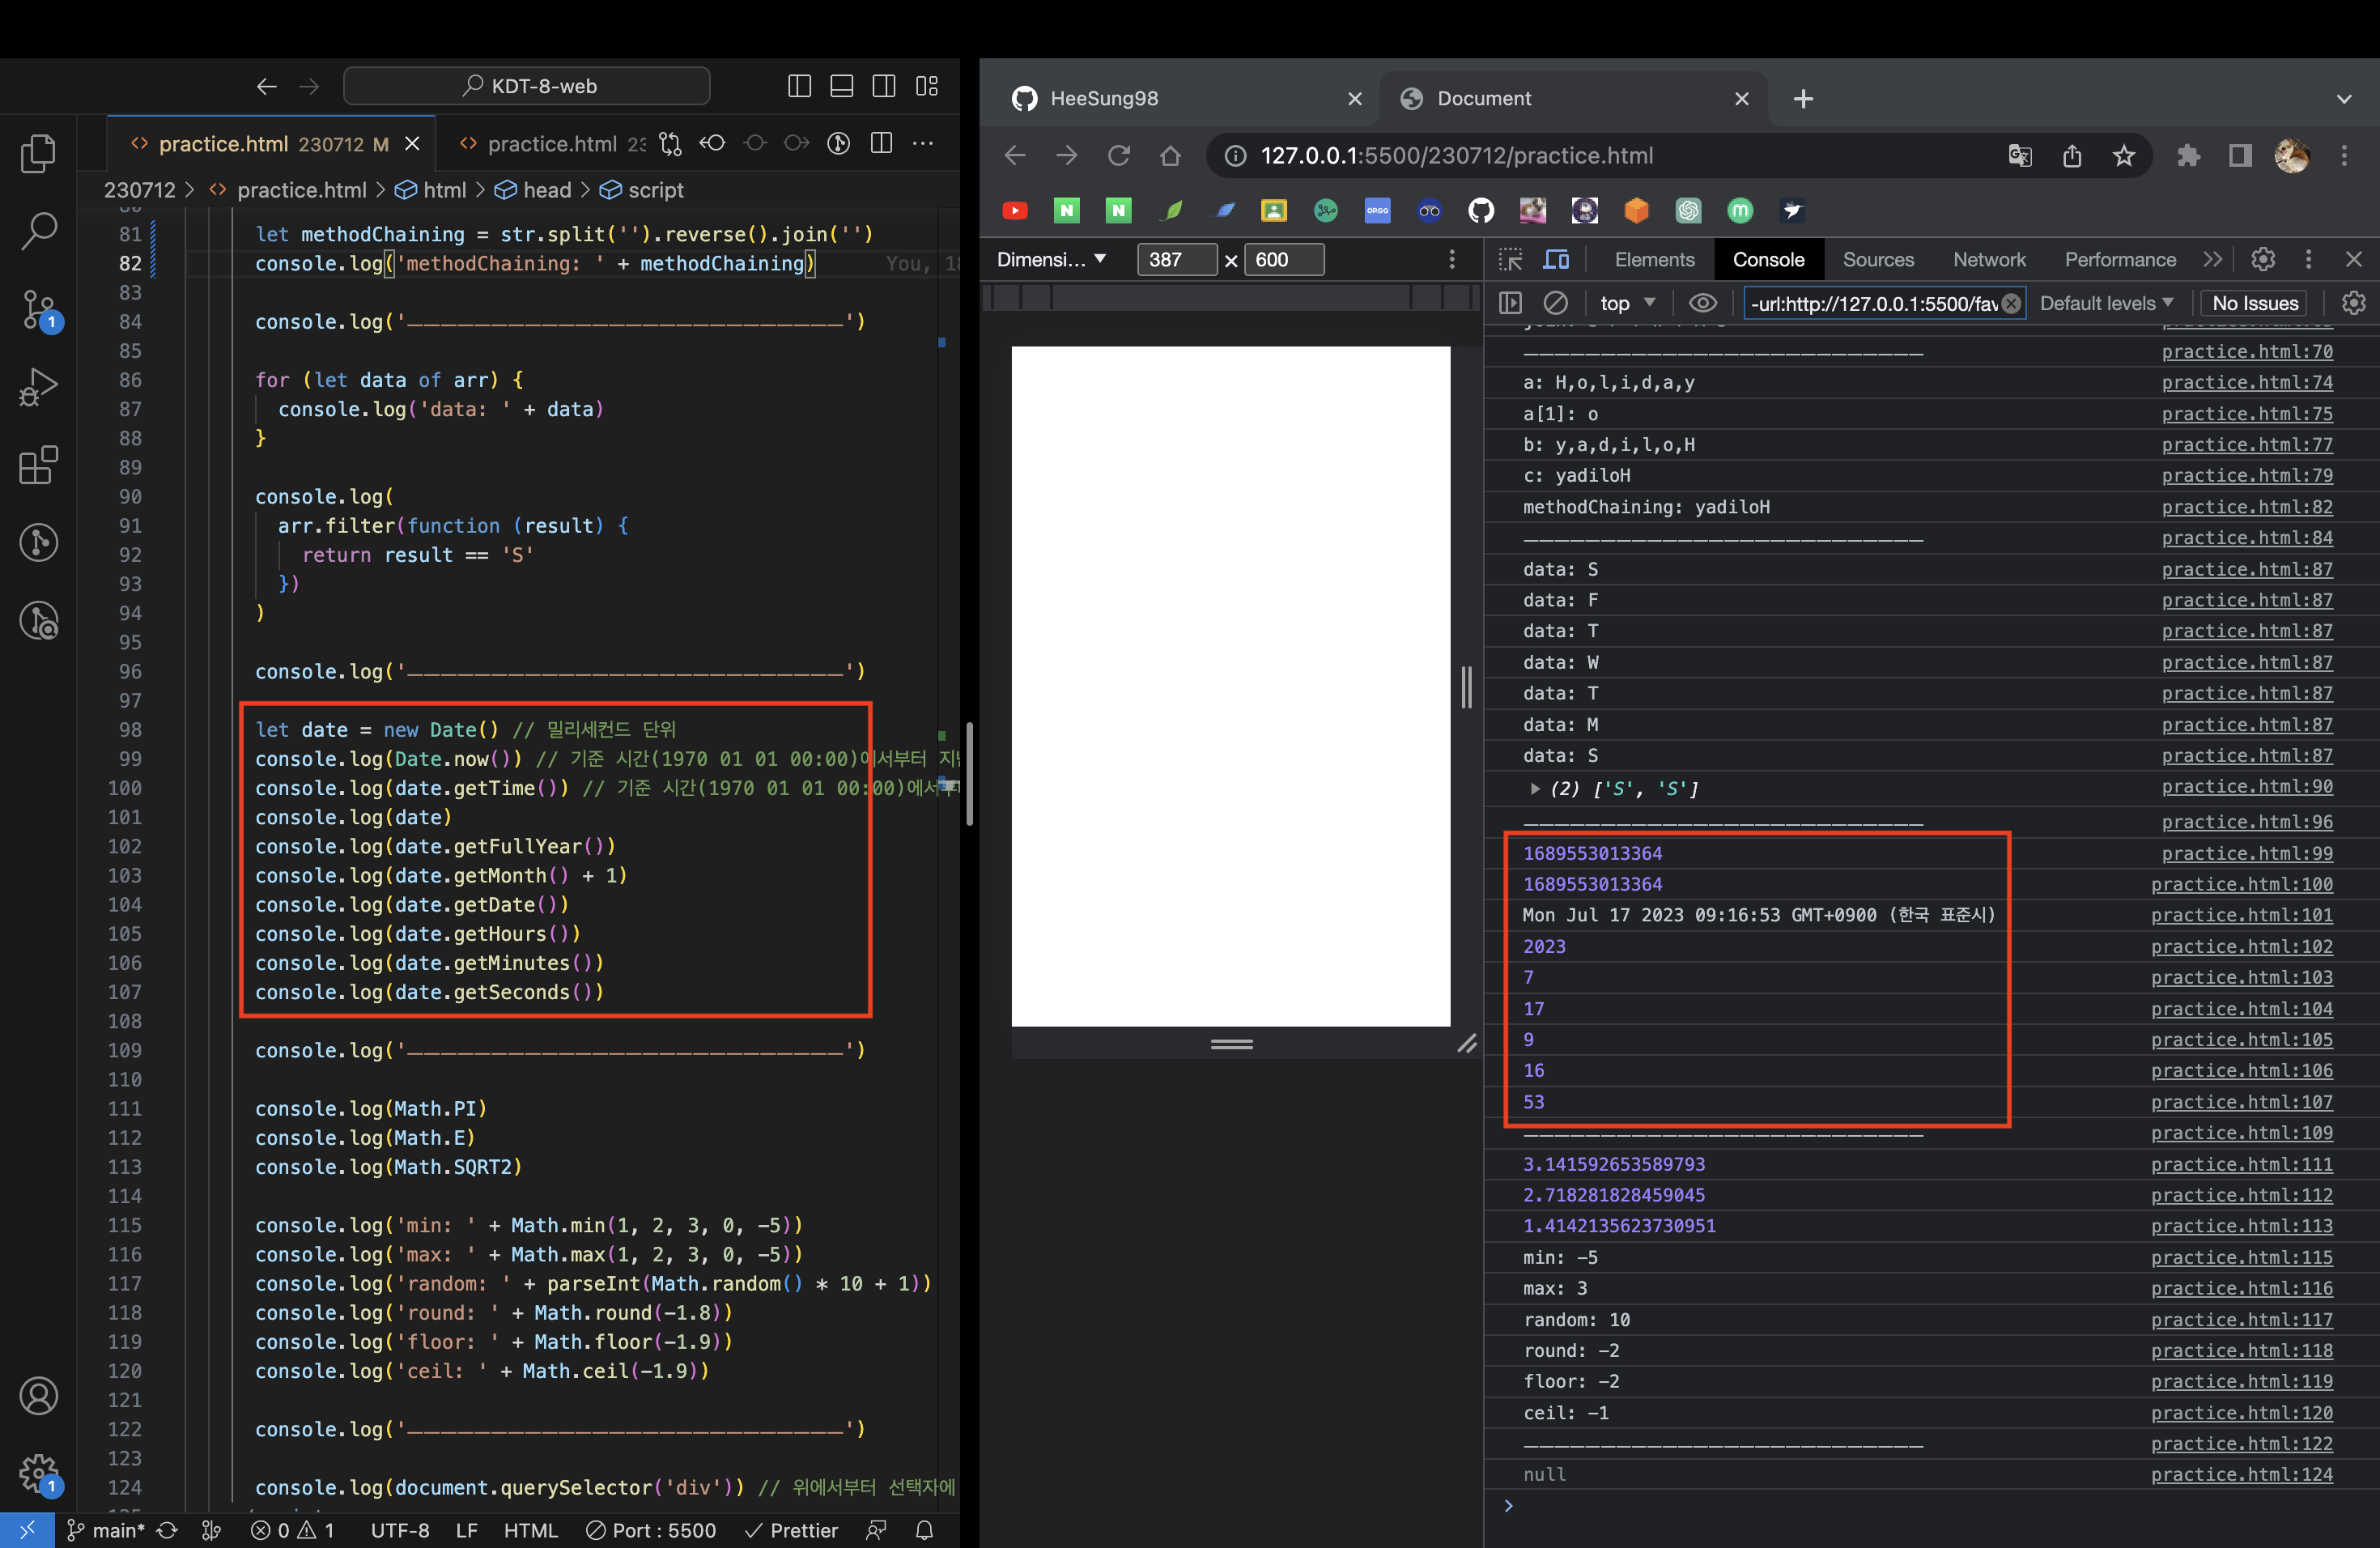2380x1548 pixels.
Task: Toggle live expression eye icon
Action: 1702,302
